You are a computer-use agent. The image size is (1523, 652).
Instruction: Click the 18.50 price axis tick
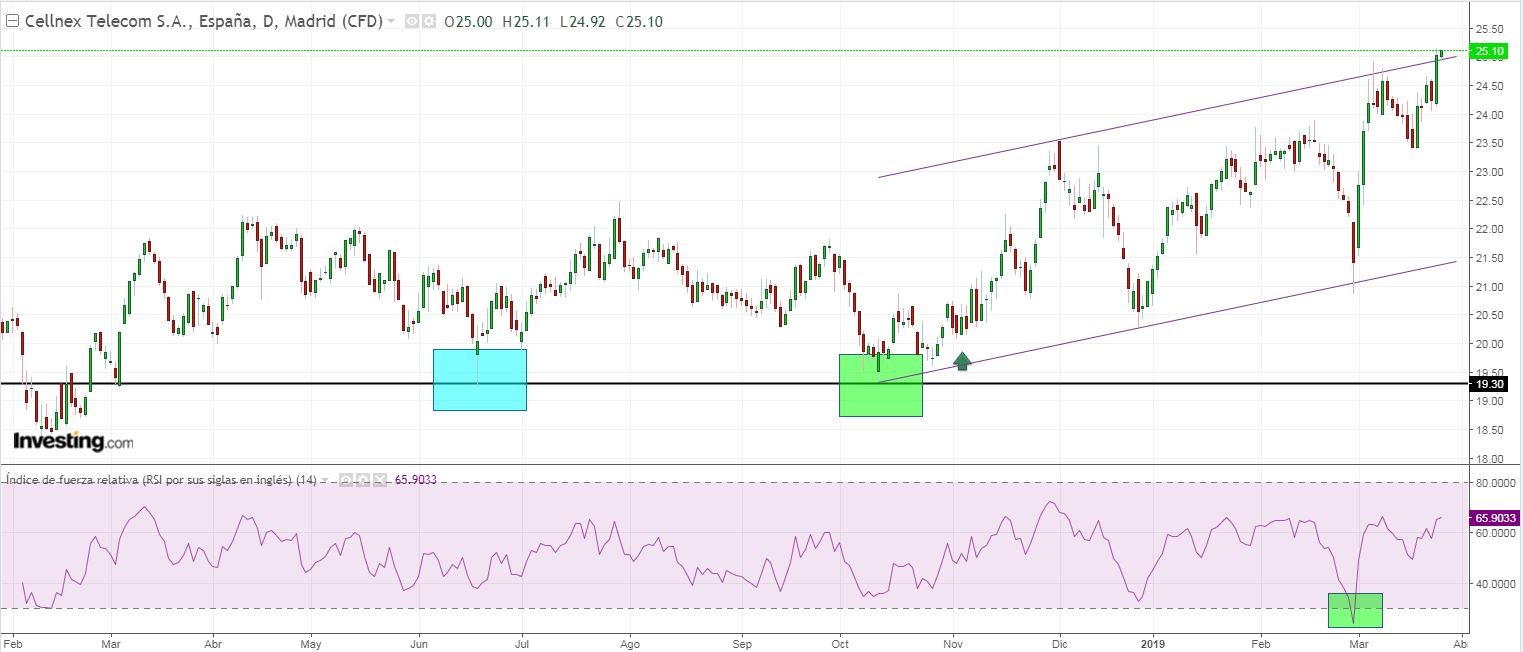[x=1490, y=430]
